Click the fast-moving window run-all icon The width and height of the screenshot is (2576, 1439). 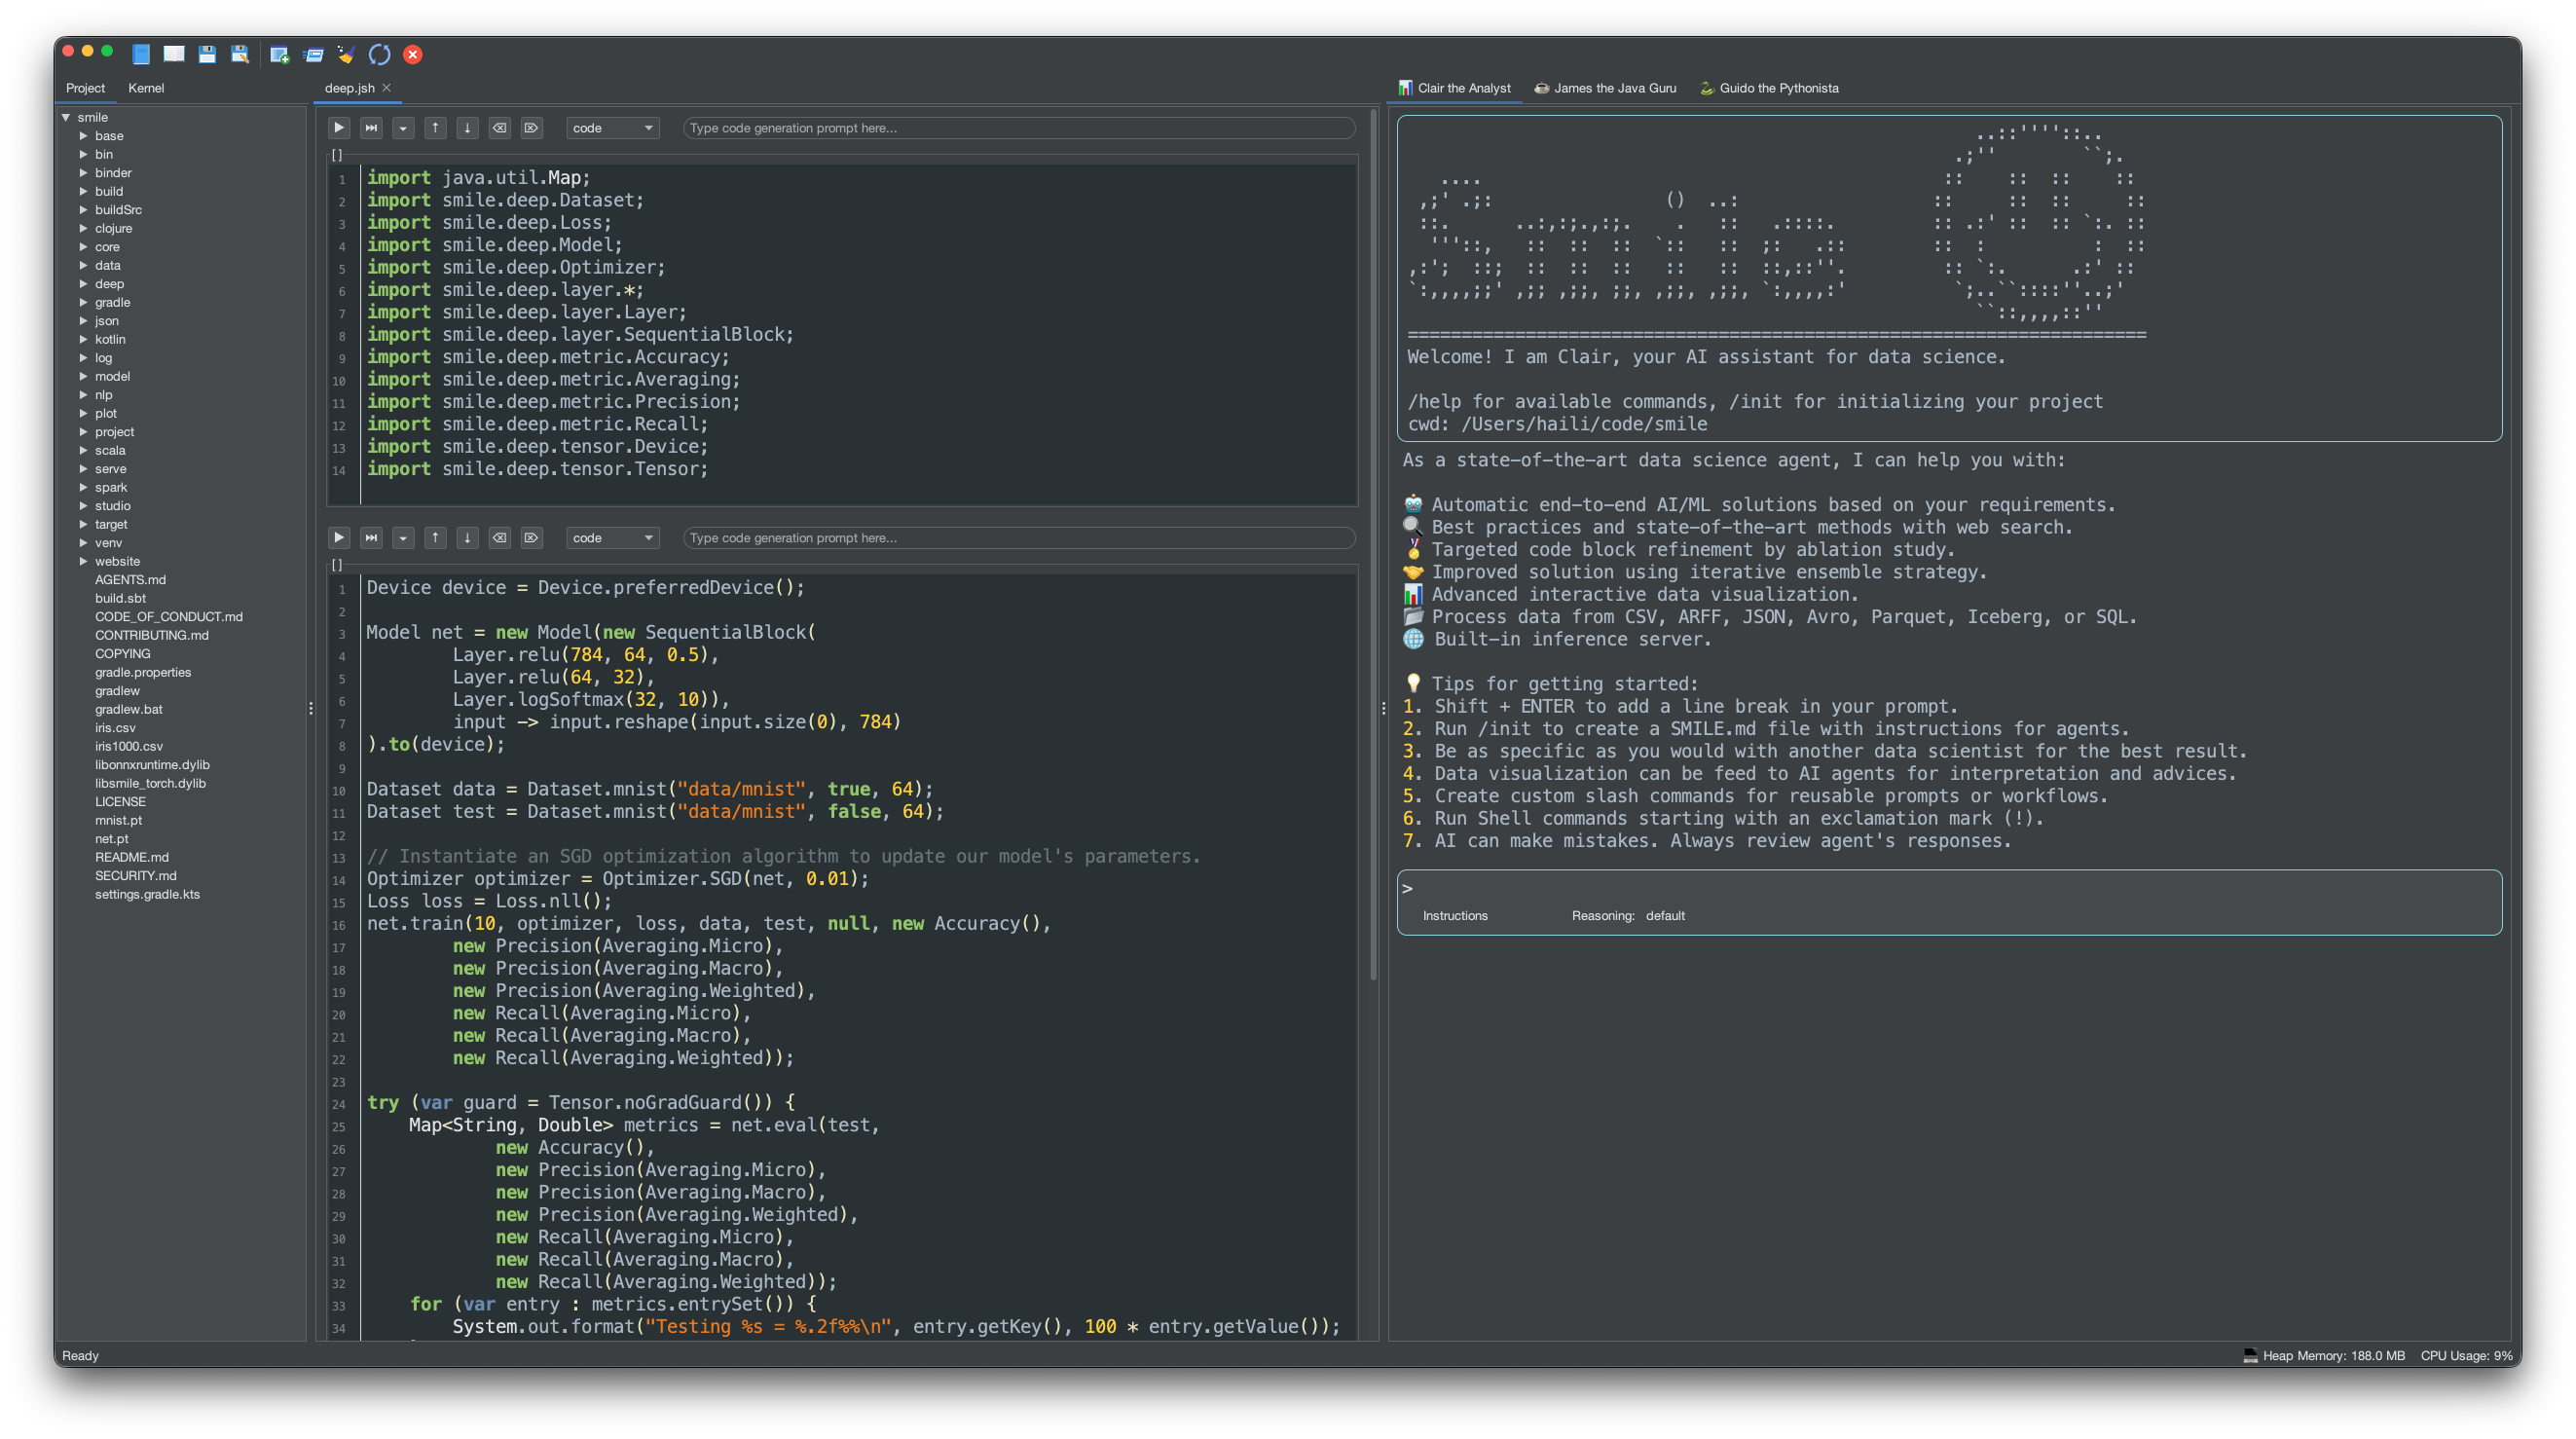pos(313,54)
